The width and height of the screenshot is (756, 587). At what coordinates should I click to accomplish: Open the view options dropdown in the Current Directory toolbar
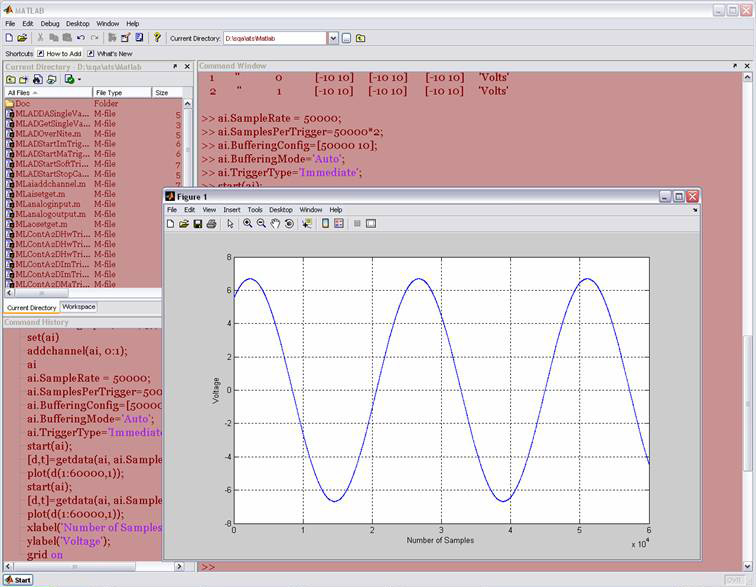(80, 80)
